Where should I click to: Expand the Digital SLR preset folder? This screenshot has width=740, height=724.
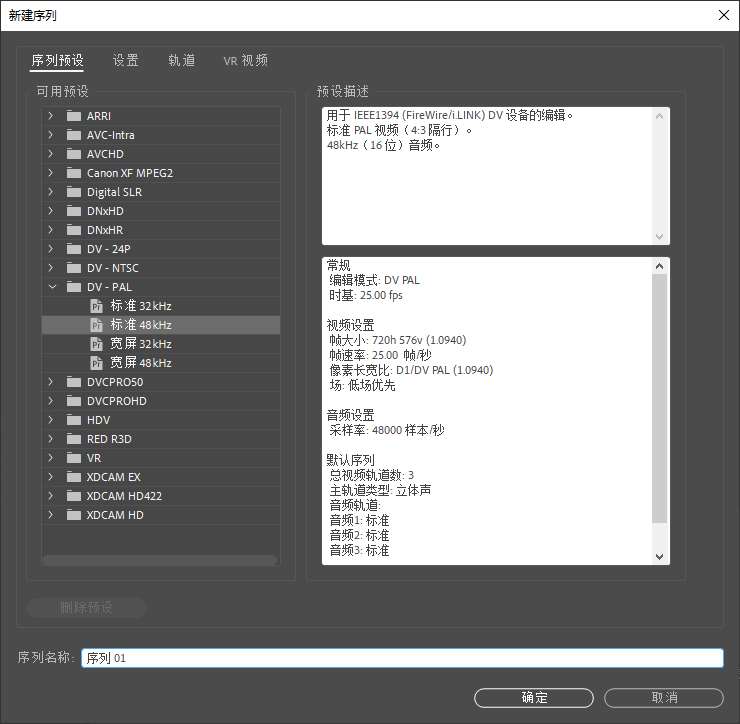(x=51, y=192)
